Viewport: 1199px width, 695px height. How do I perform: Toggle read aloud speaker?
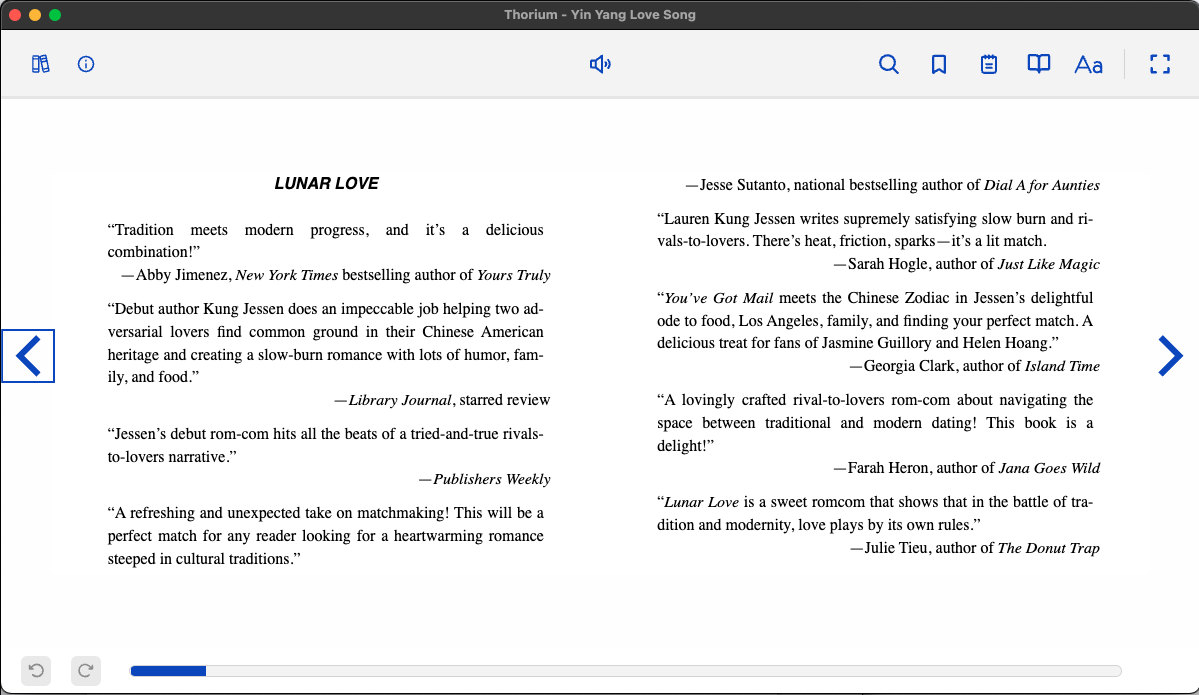(x=600, y=64)
